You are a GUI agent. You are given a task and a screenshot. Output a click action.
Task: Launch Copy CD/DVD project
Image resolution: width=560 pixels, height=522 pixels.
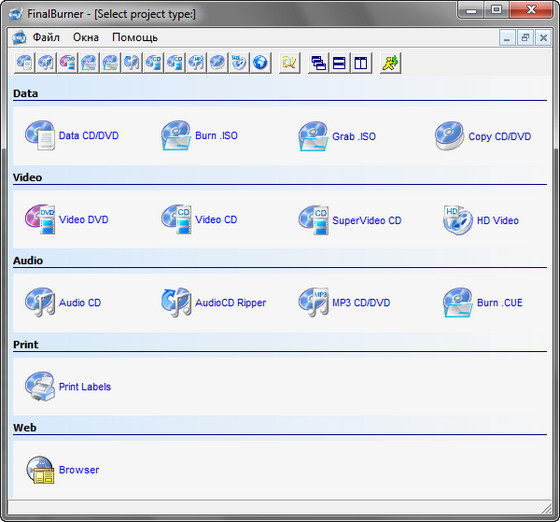point(483,136)
